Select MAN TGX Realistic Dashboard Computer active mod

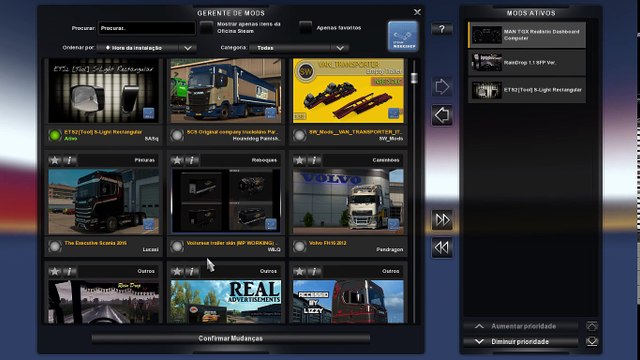pos(527,35)
